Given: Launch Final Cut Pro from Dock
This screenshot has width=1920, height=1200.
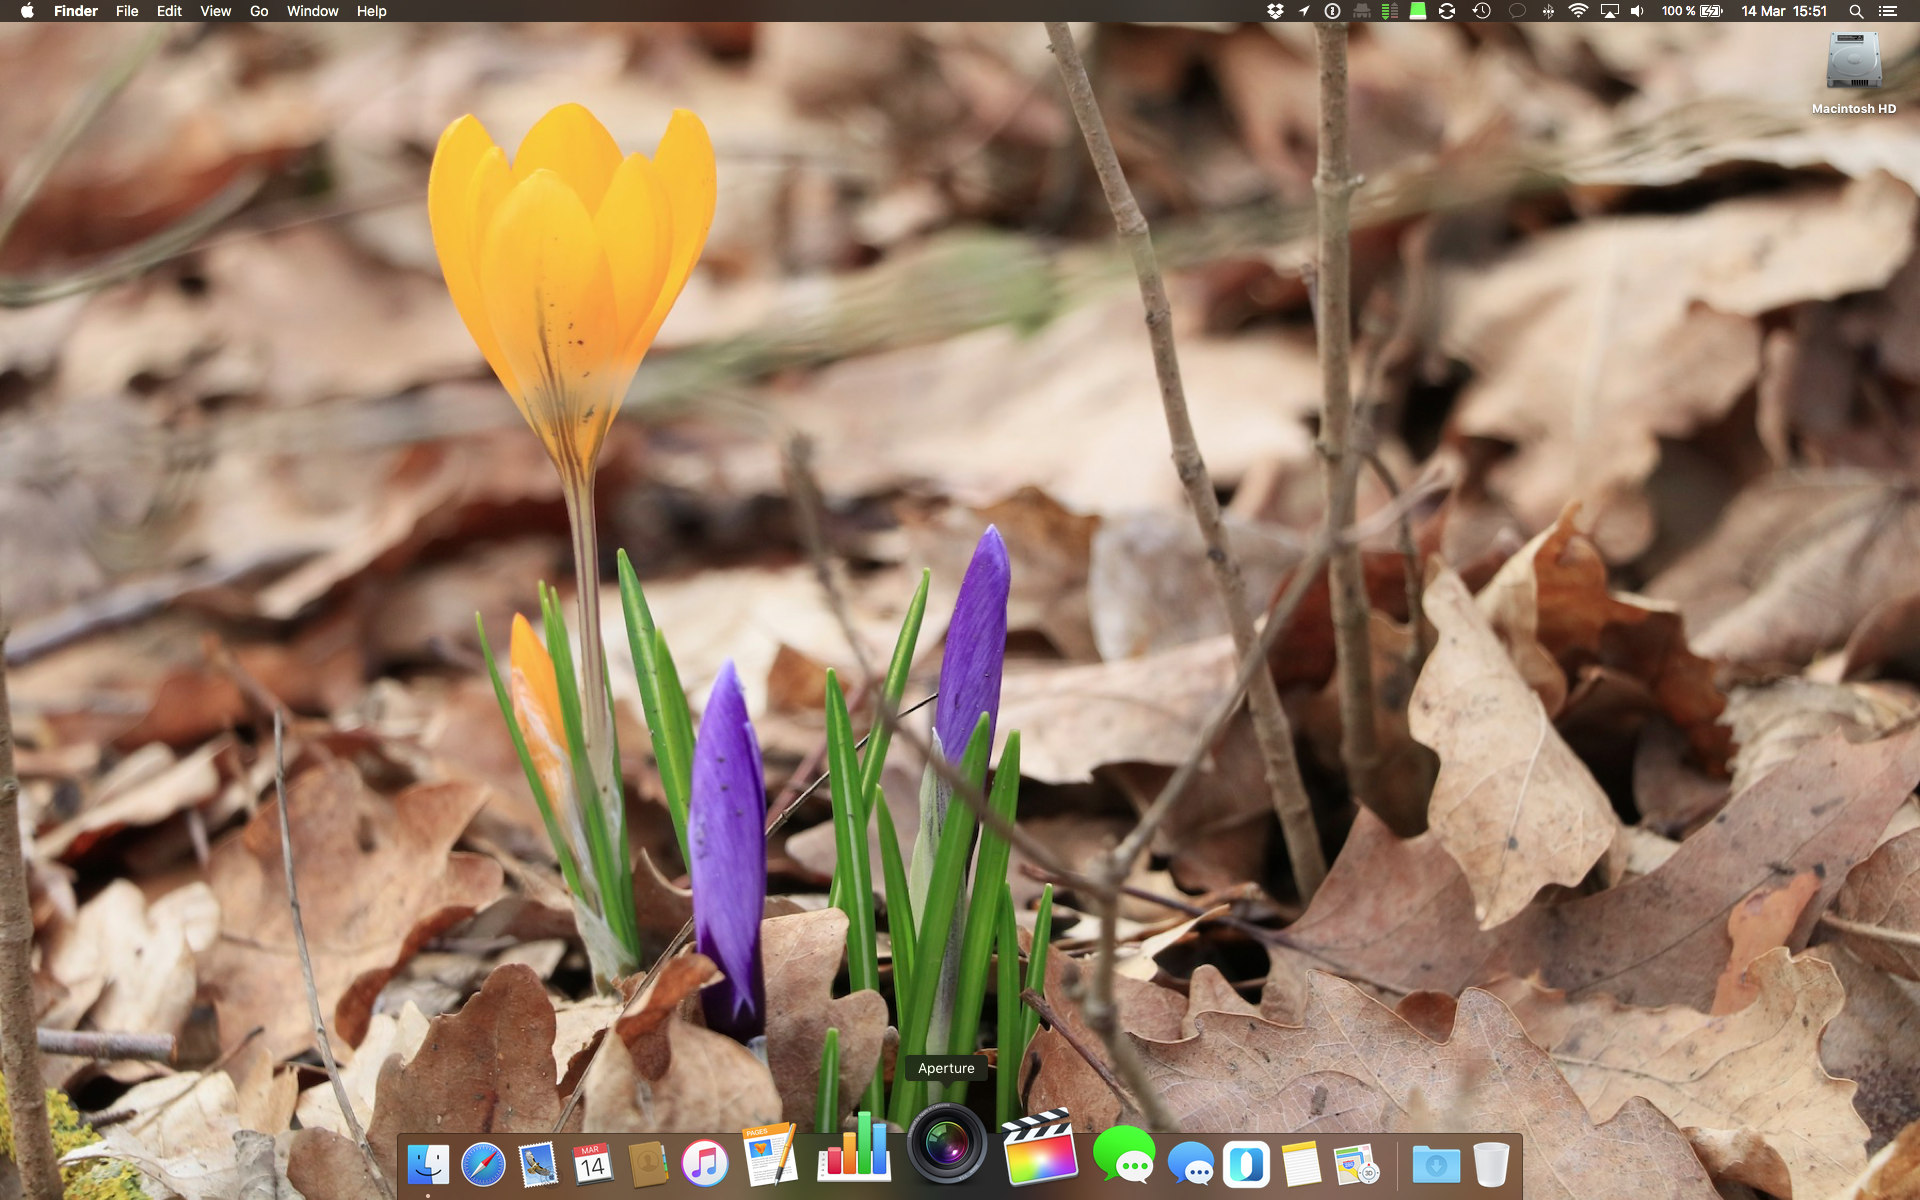Looking at the screenshot, I should coord(1039,1150).
